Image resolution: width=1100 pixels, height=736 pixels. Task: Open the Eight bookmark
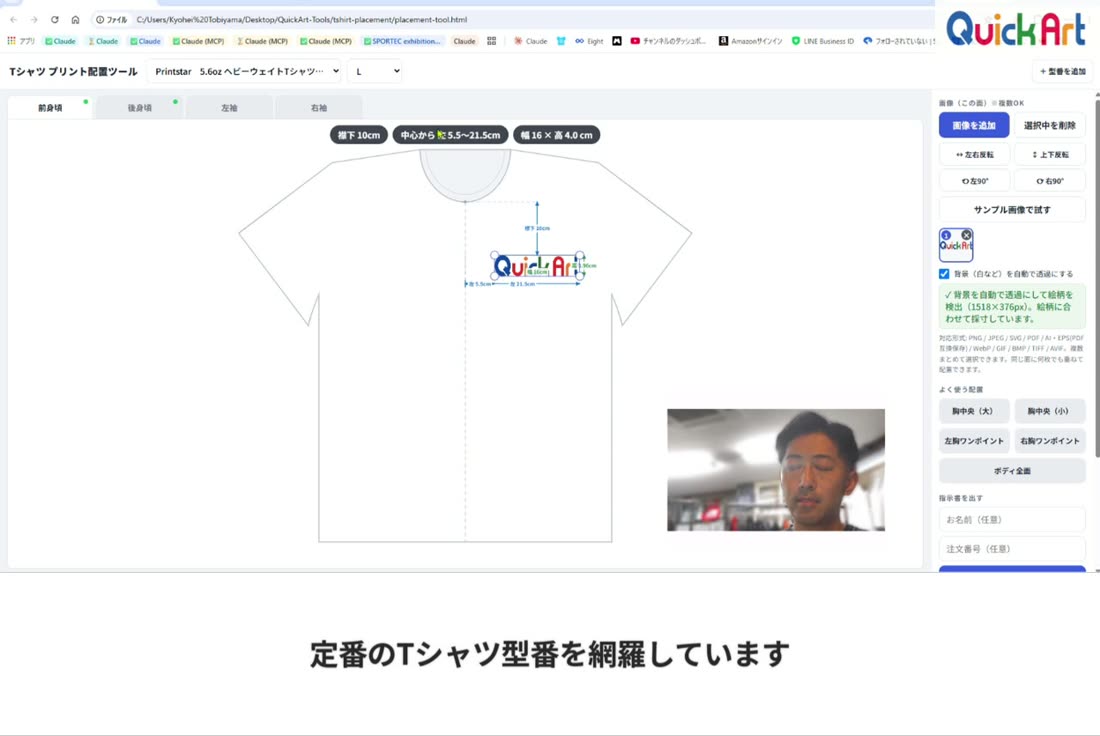point(589,41)
